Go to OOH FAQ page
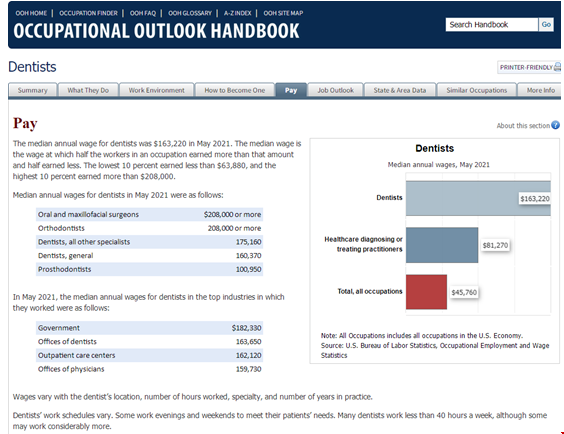Image resolution: width=564 pixels, height=434 pixels. 143,13
